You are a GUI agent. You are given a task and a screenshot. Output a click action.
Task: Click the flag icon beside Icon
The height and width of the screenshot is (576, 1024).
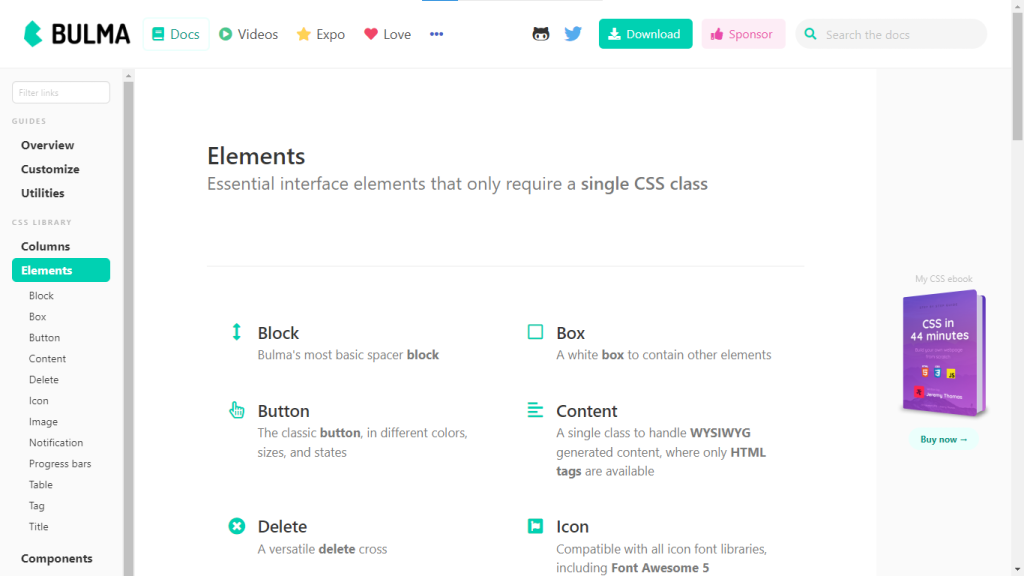click(x=535, y=524)
